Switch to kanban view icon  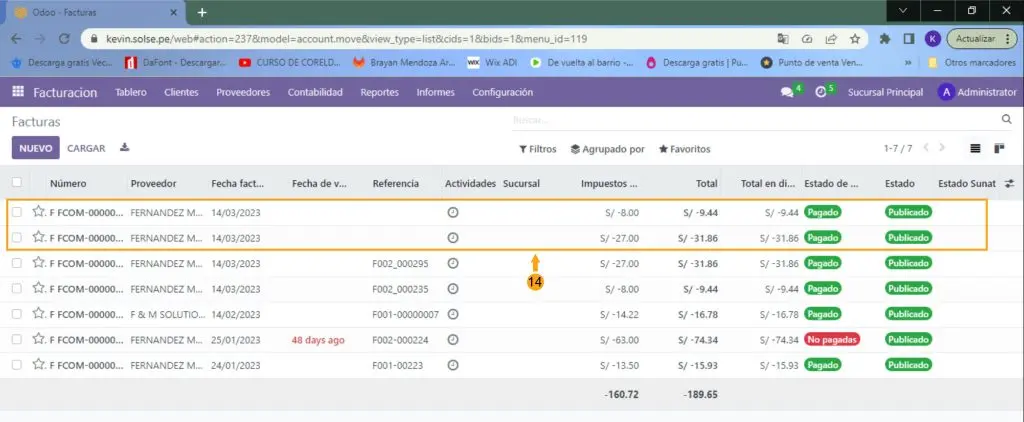(x=998, y=148)
